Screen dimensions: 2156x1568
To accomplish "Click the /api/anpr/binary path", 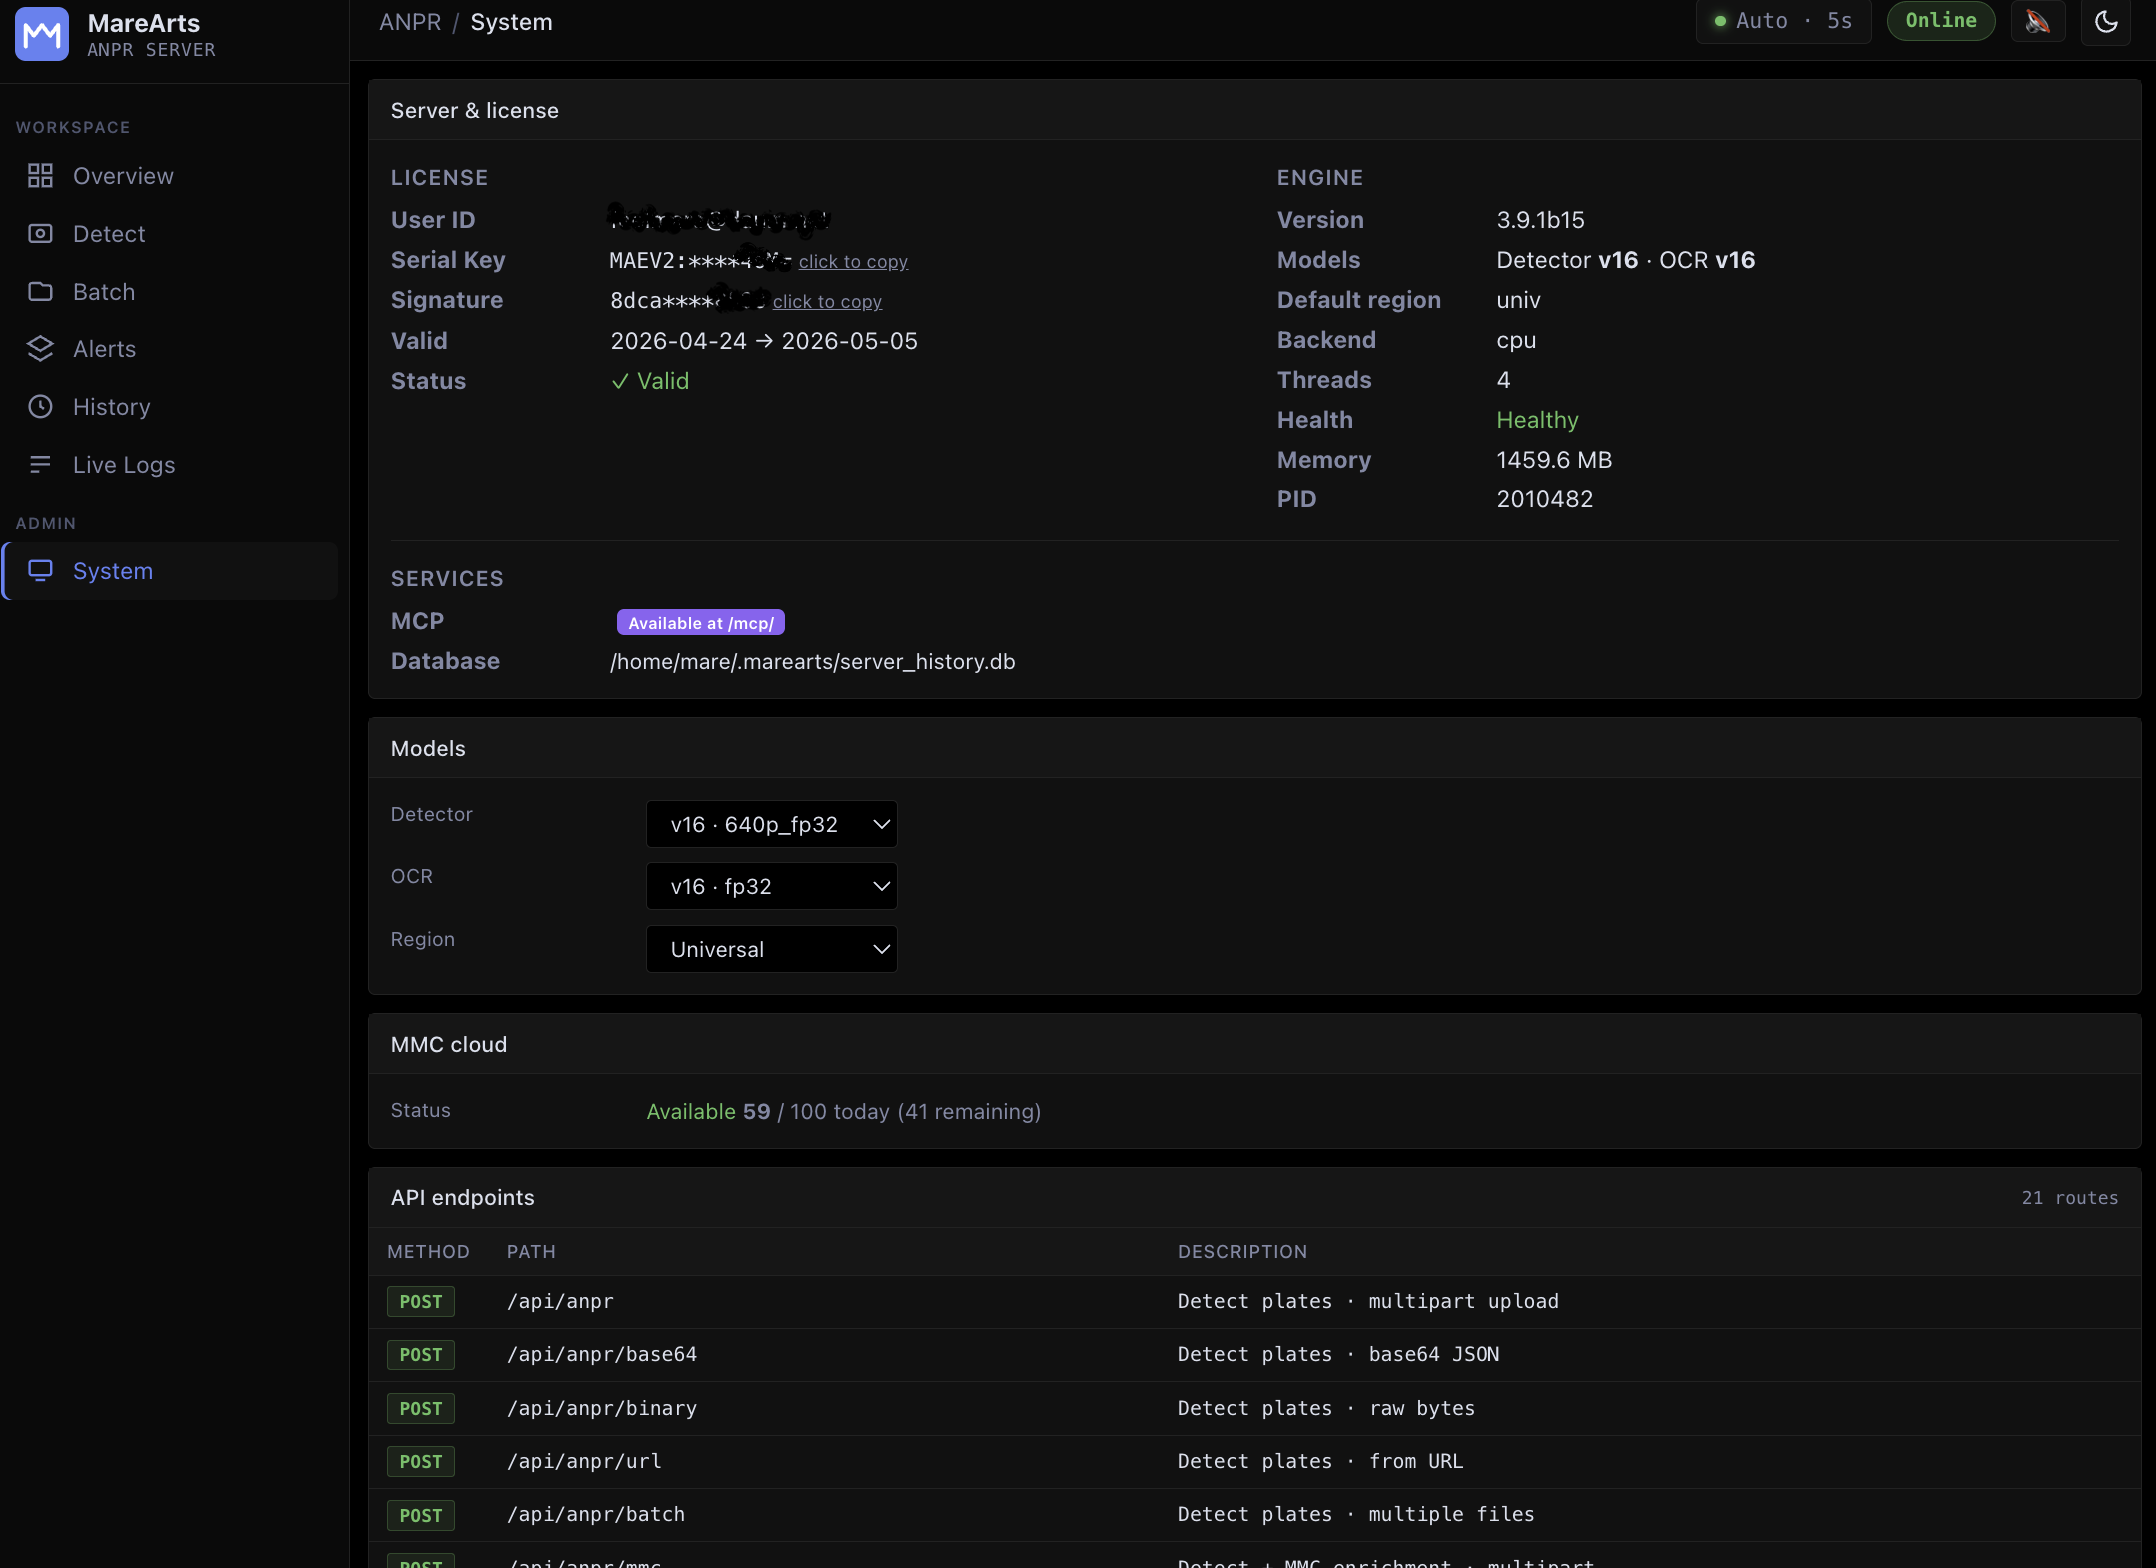I will [x=602, y=1408].
